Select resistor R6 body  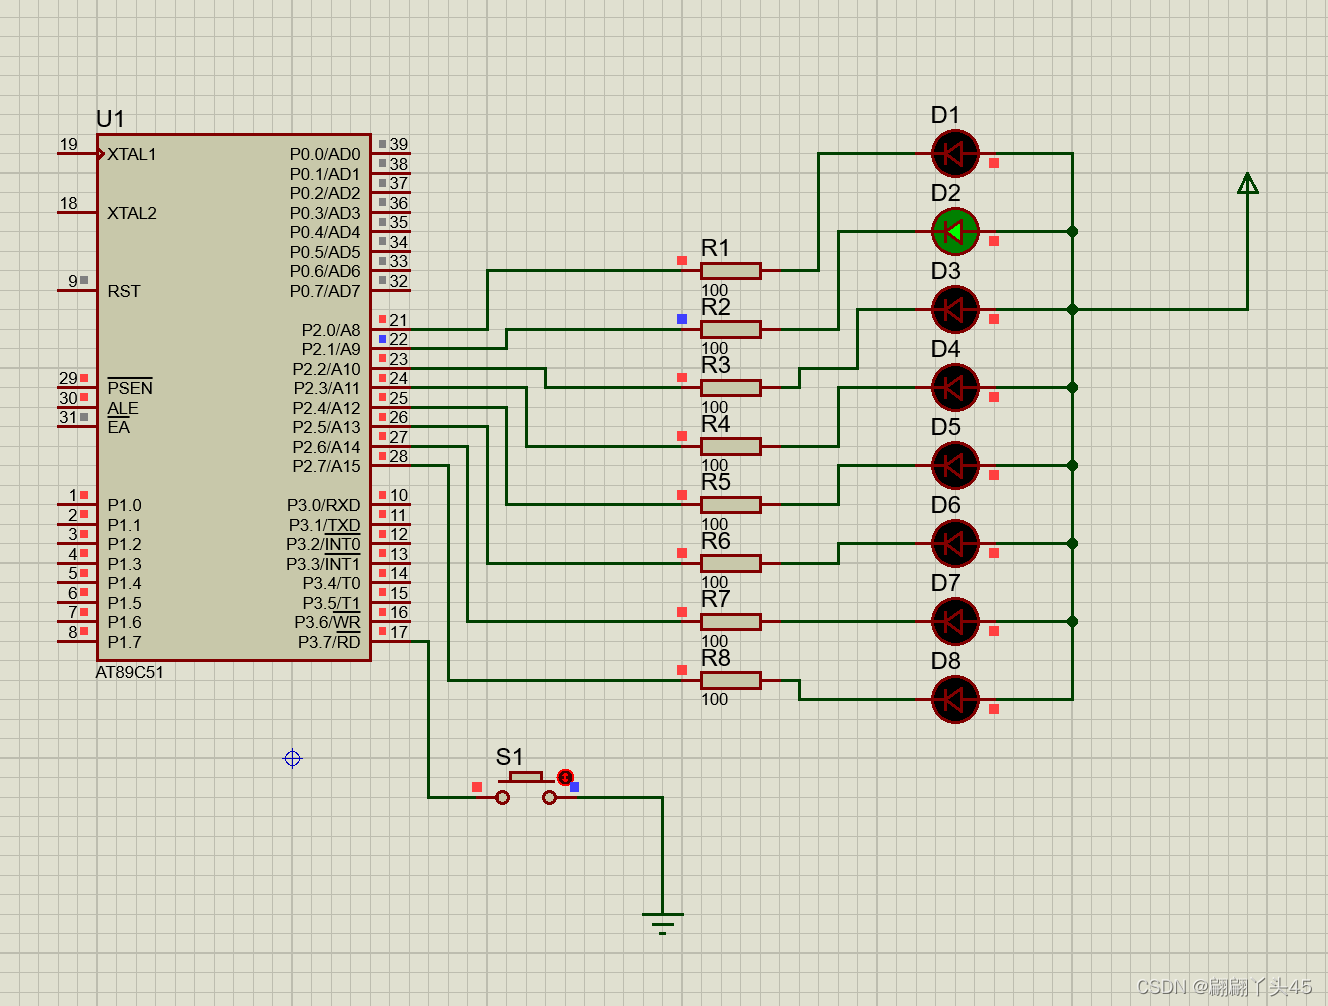point(731,563)
